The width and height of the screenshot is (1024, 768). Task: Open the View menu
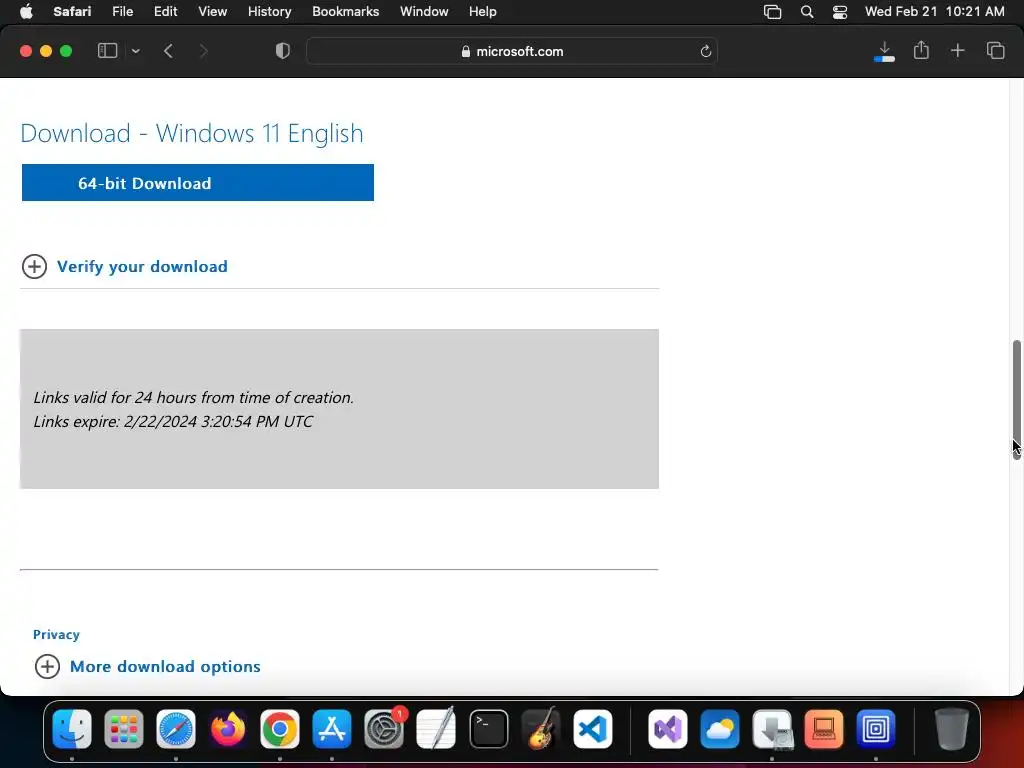tap(212, 12)
